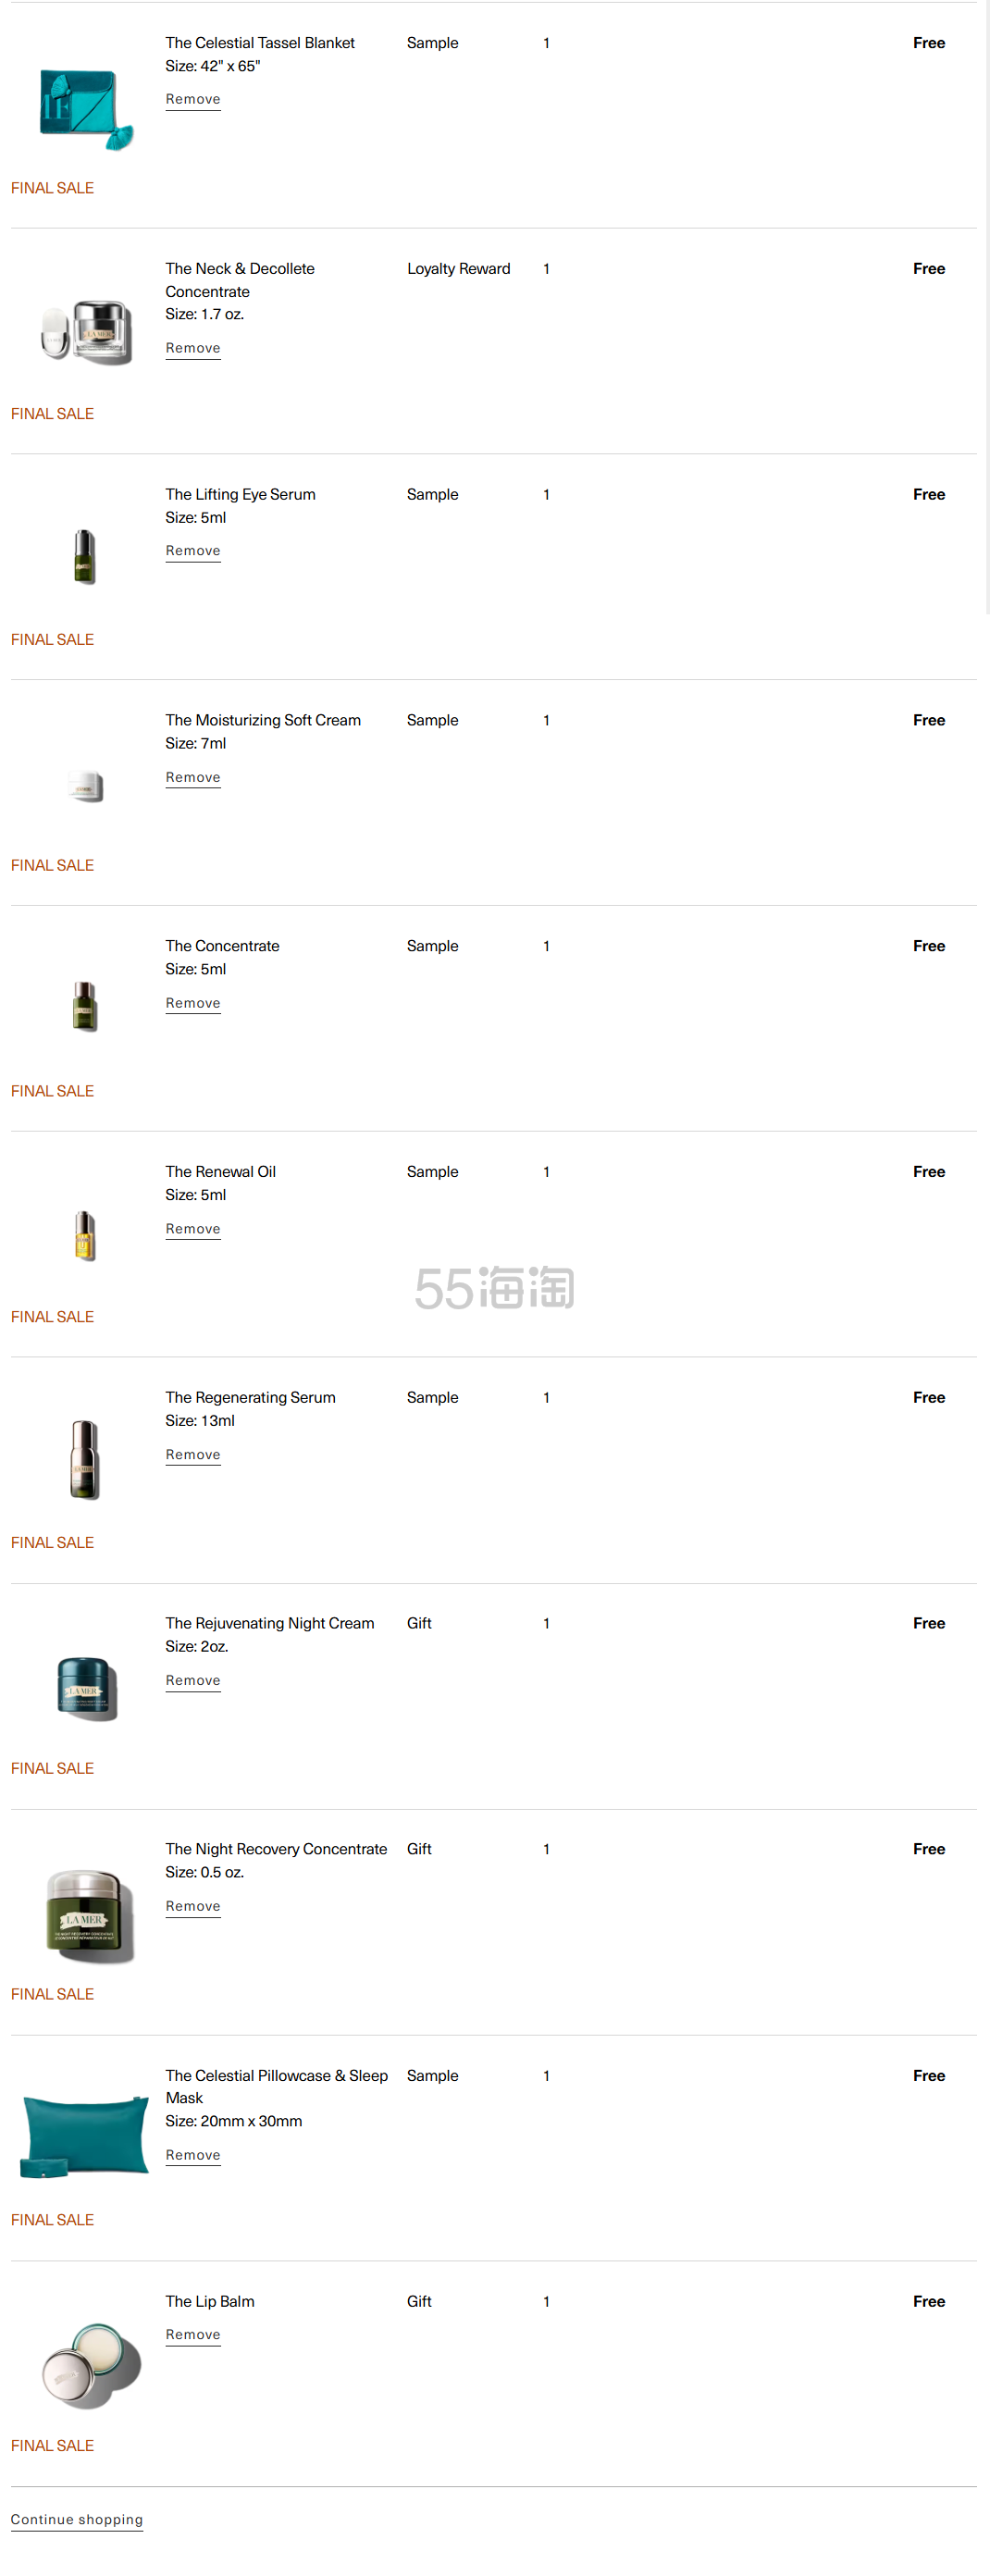Open the Rejuvenating Night Cream thumbnail
This screenshot has height=2576, width=990.
[x=86, y=1688]
